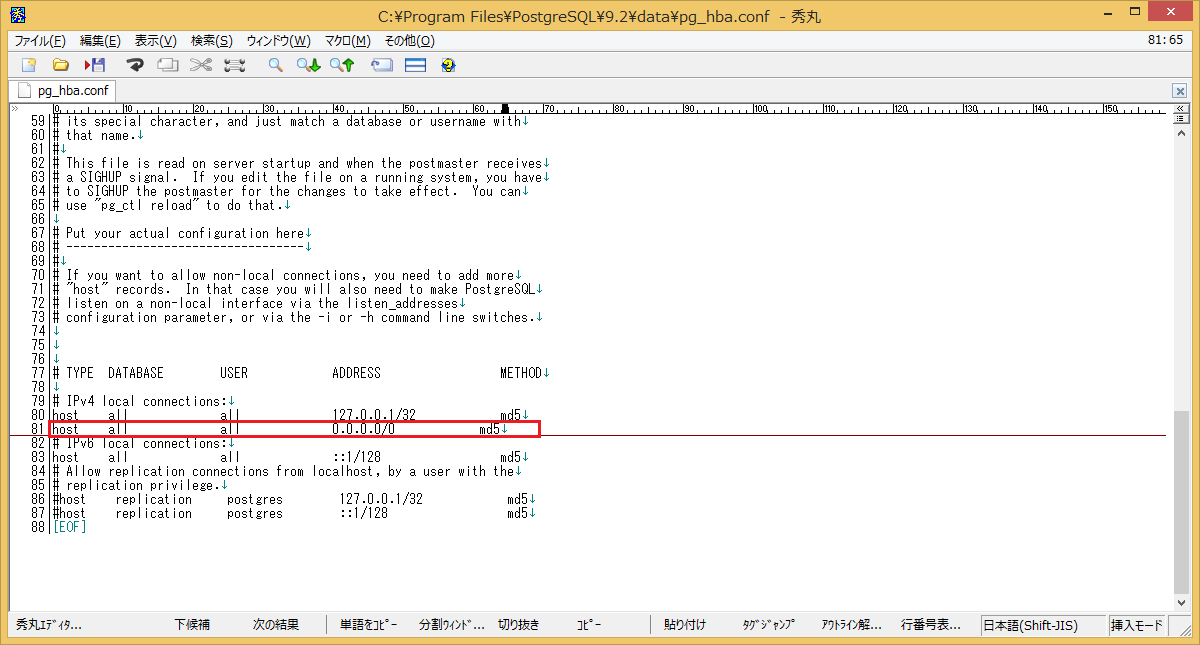Click '# IPv4 local connections:' comment line
The height and width of the screenshot is (645, 1200).
point(140,401)
